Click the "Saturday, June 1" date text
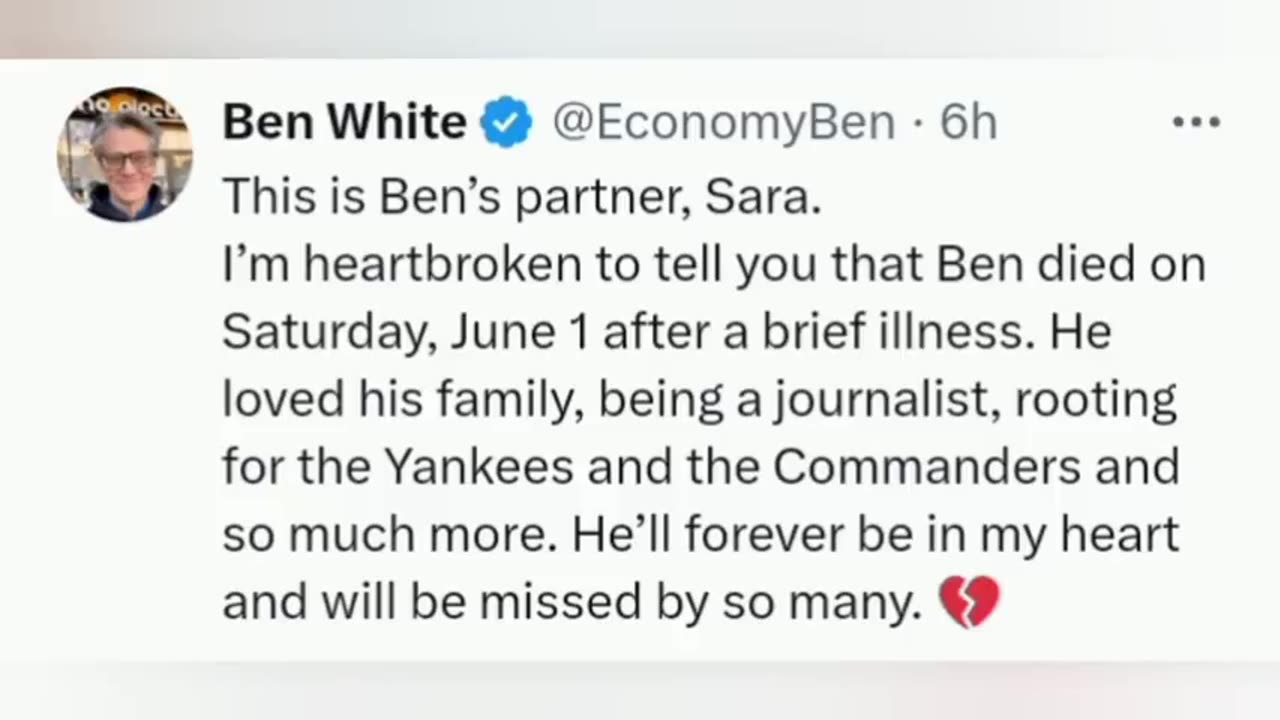This screenshot has height=720, width=1280. click(406, 332)
